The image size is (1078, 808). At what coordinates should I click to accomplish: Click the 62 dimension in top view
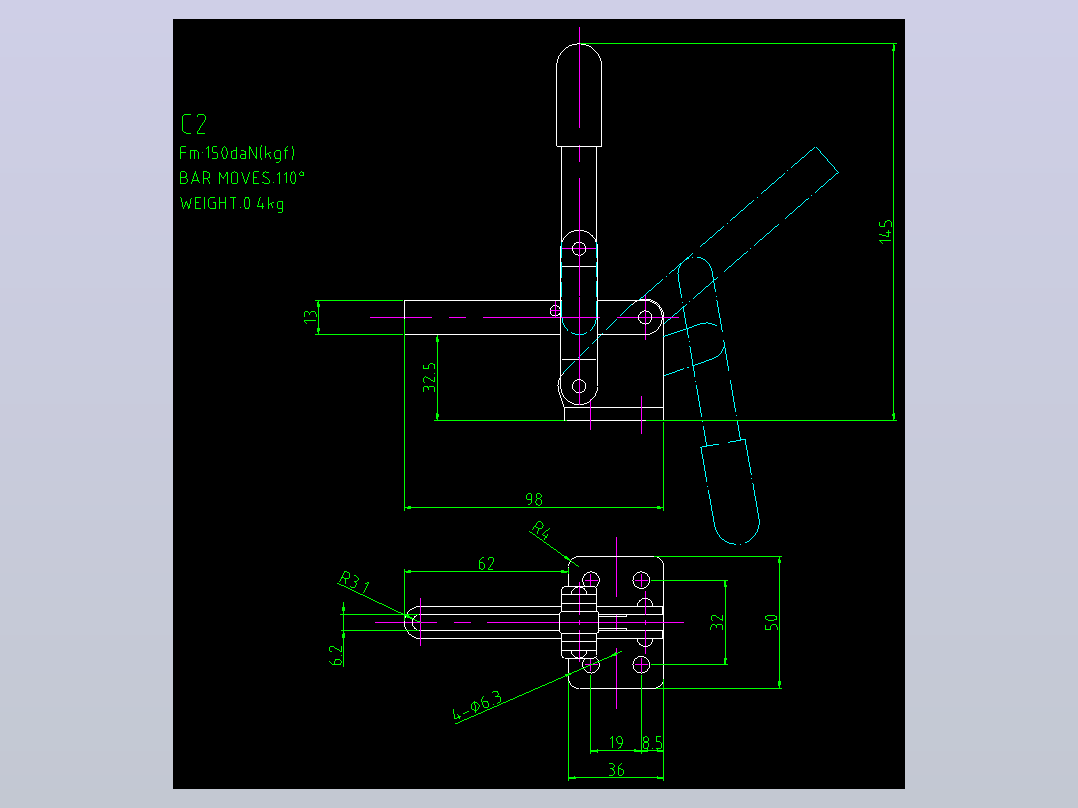[x=486, y=564]
